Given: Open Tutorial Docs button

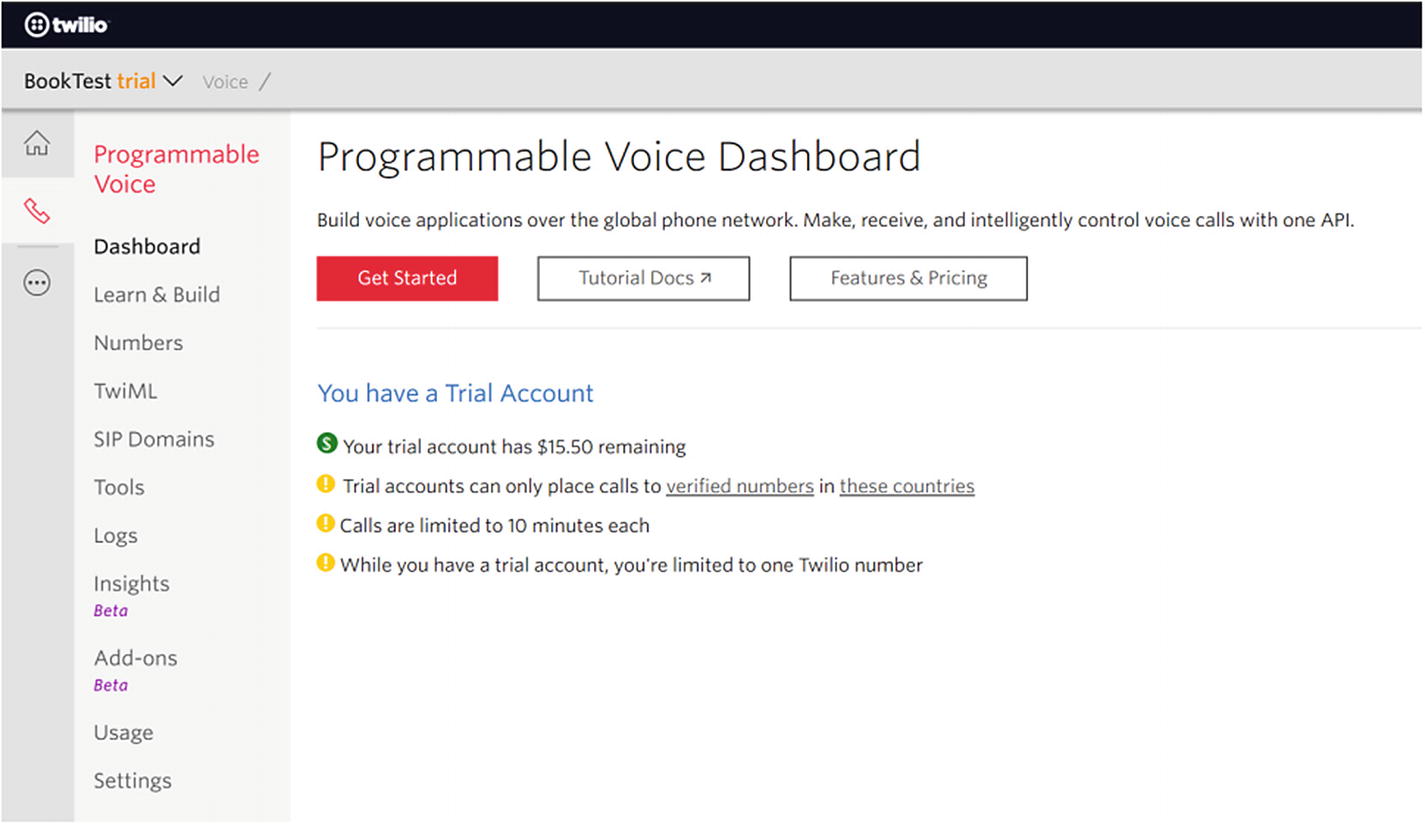Looking at the screenshot, I should coord(644,278).
